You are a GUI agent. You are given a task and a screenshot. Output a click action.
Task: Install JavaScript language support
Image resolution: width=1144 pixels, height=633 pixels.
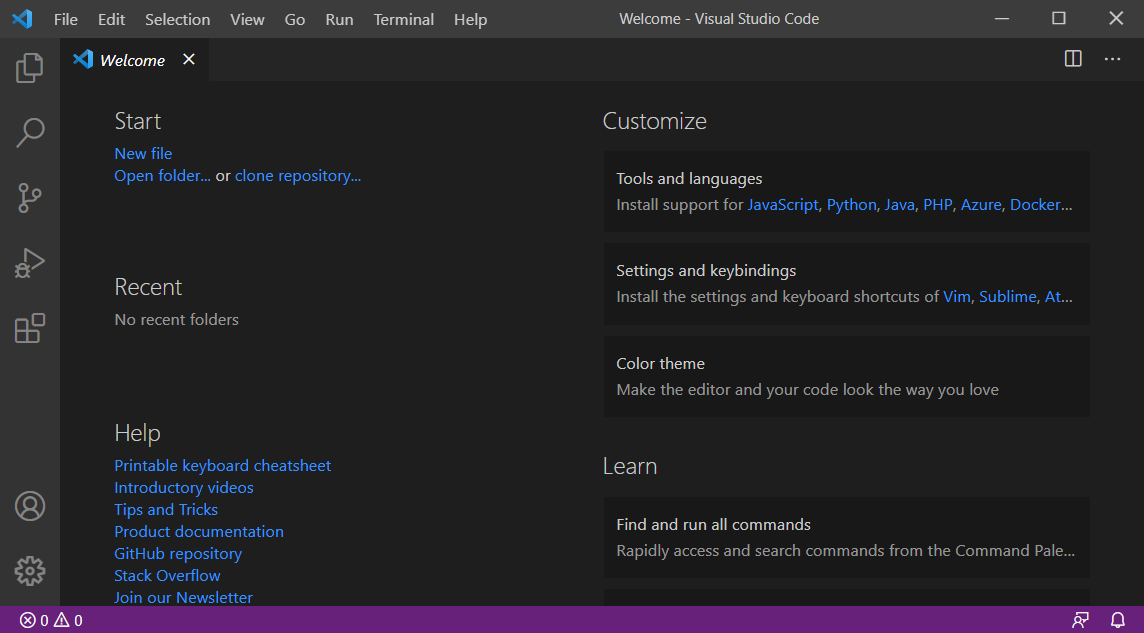coord(783,205)
